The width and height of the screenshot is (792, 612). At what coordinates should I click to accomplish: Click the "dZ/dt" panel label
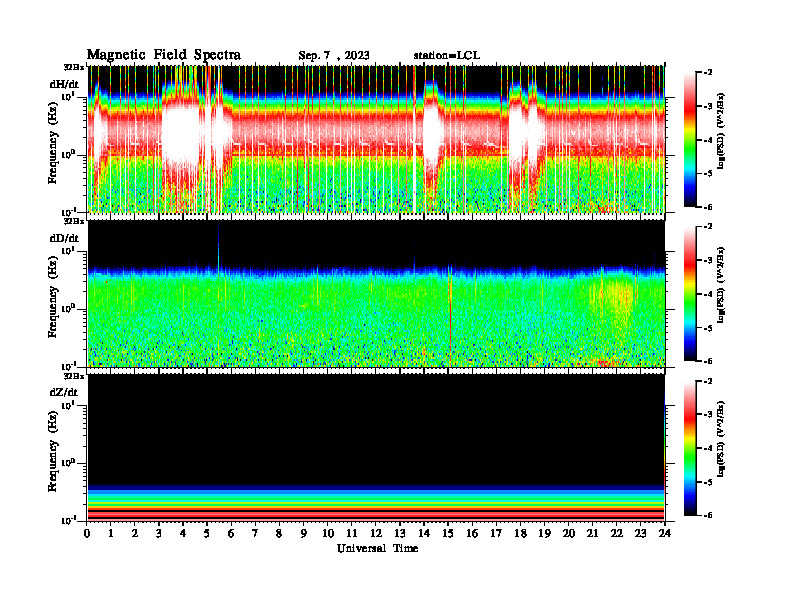point(64,392)
